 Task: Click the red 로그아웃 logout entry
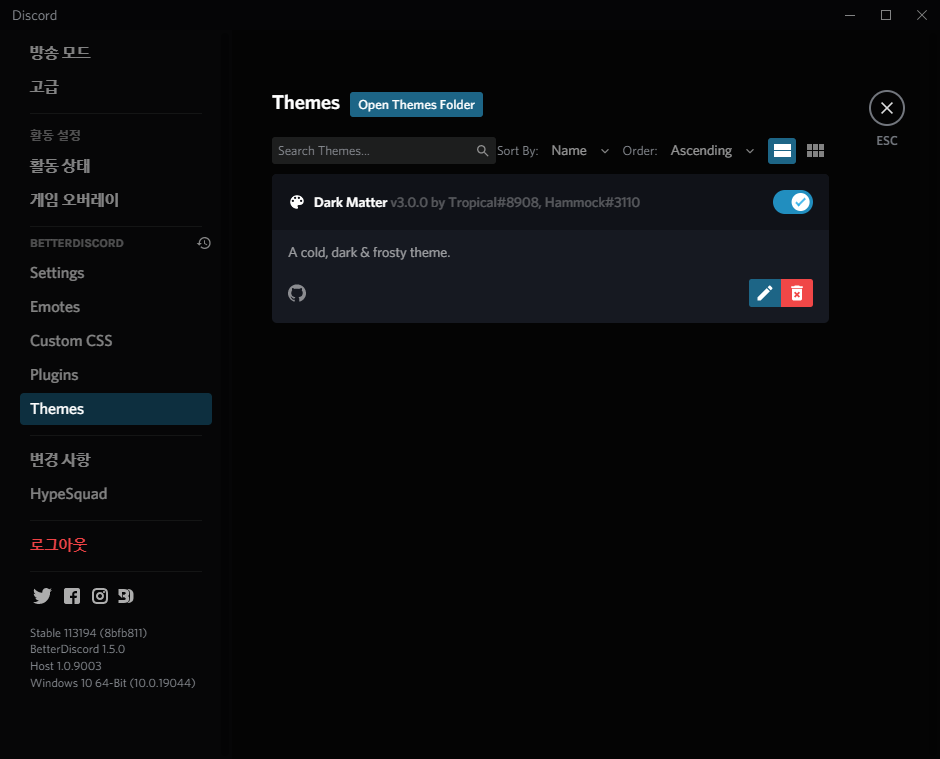click(x=116, y=545)
